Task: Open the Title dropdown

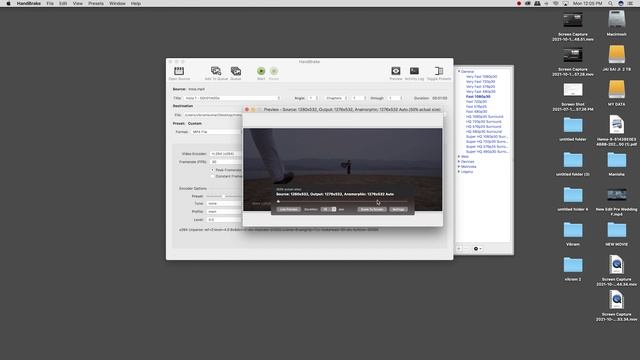Action: click(232, 98)
